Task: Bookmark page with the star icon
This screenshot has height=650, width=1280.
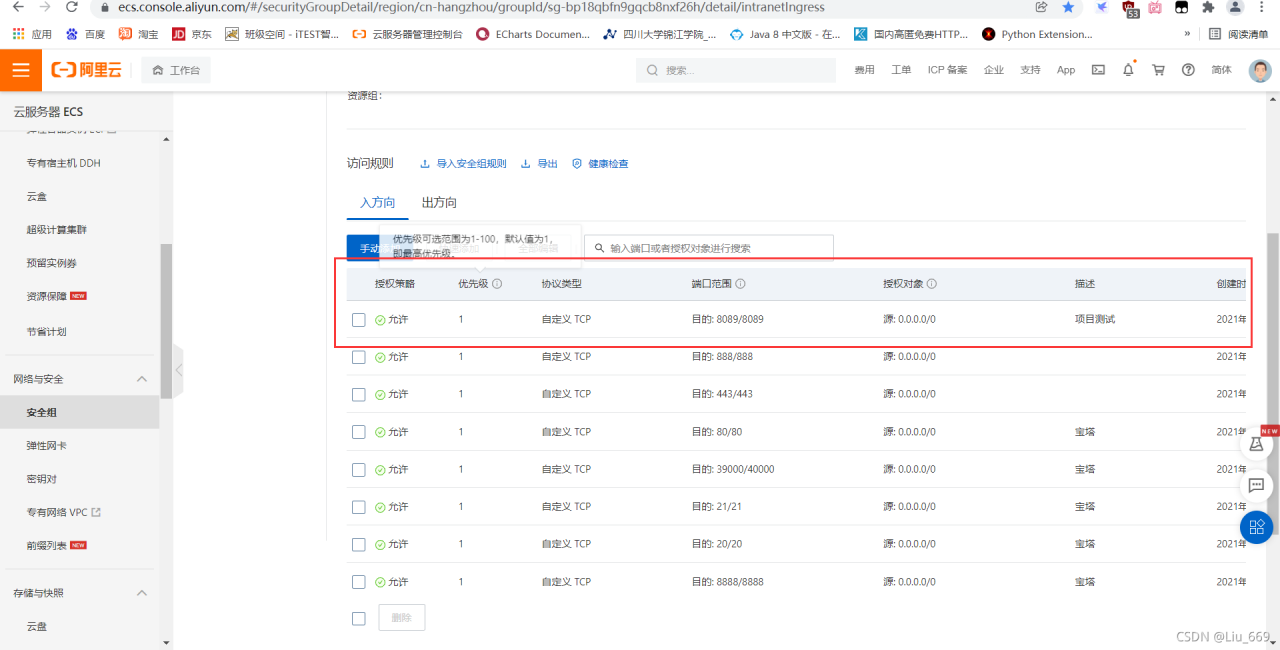Action: click(1068, 7)
